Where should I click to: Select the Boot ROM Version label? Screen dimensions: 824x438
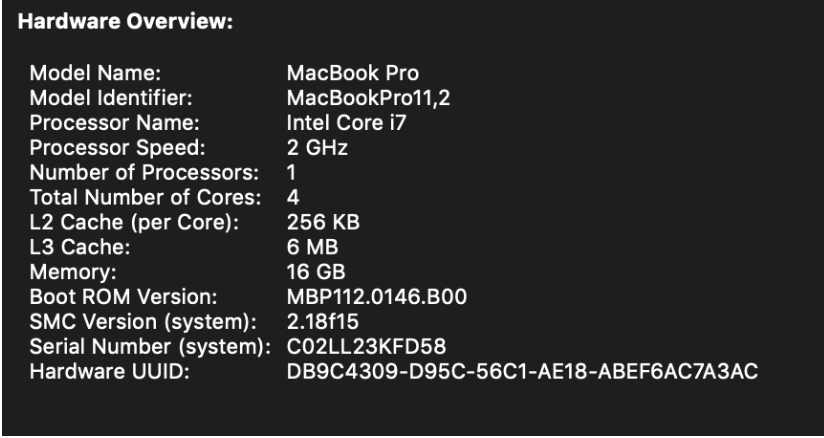point(123,297)
